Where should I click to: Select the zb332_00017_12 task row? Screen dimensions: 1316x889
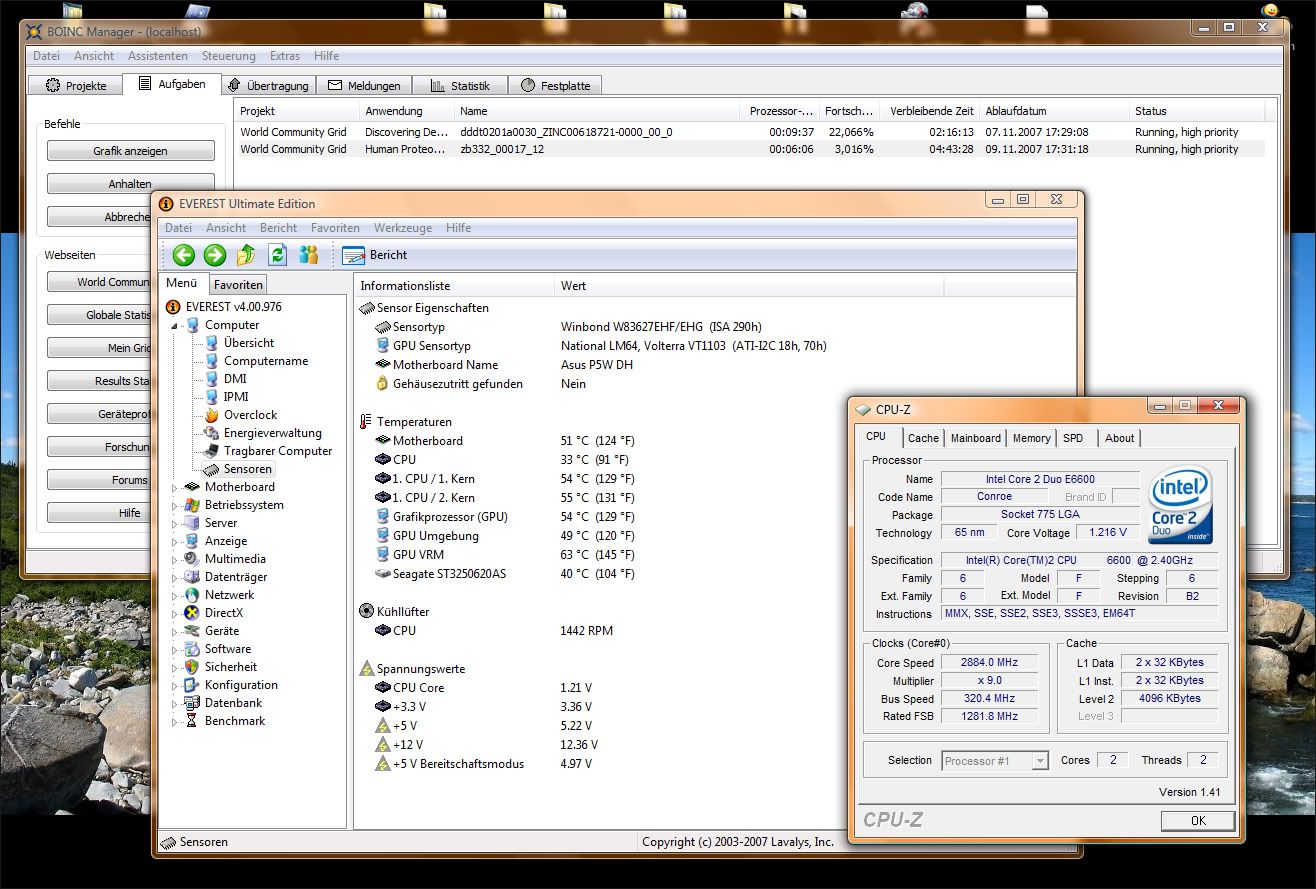(x=750, y=149)
